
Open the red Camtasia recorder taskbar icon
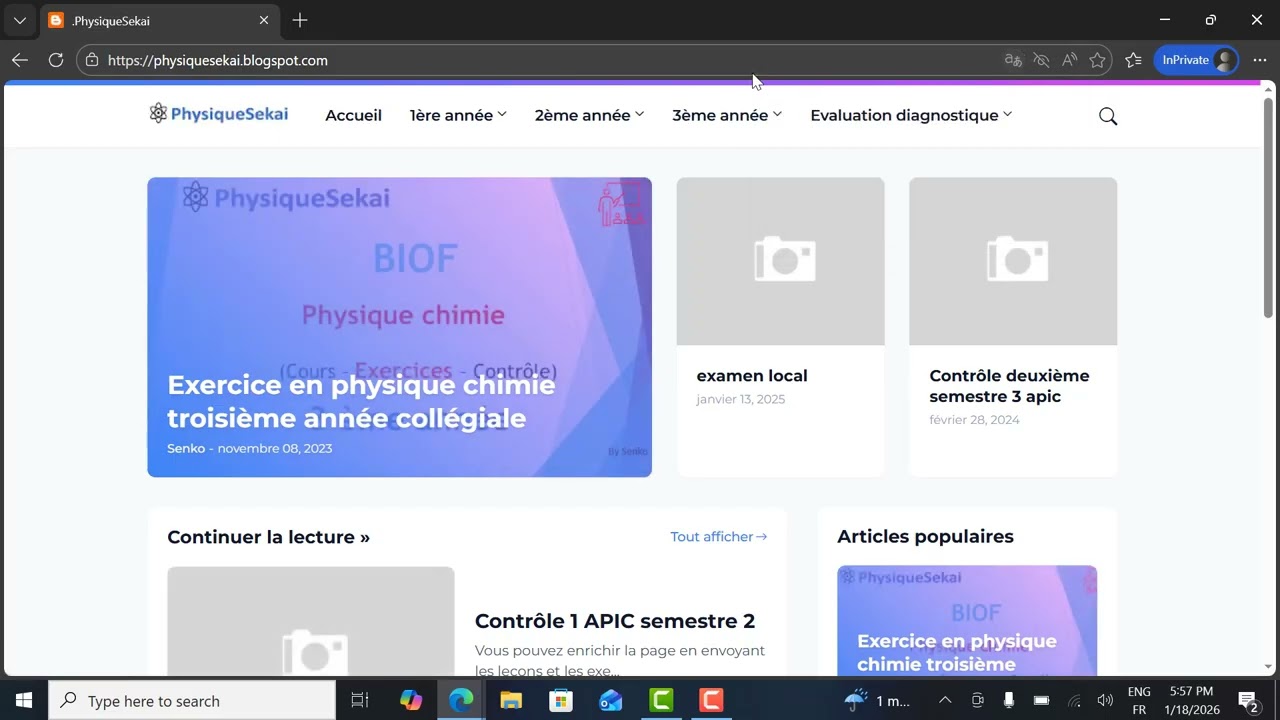711,701
